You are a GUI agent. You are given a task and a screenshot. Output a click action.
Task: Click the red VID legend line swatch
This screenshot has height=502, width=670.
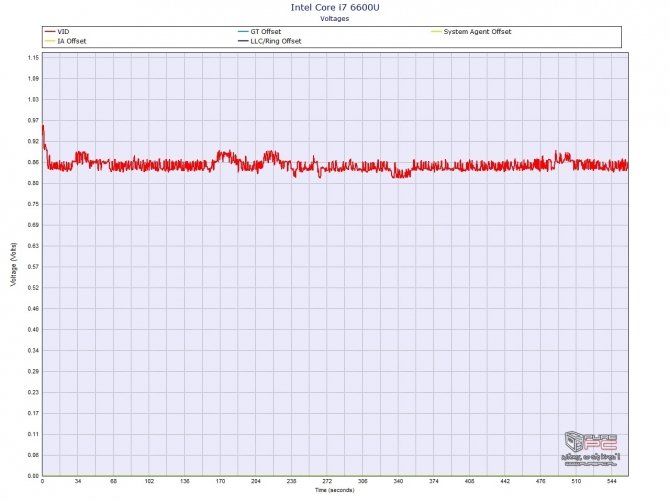click(50, 32)
